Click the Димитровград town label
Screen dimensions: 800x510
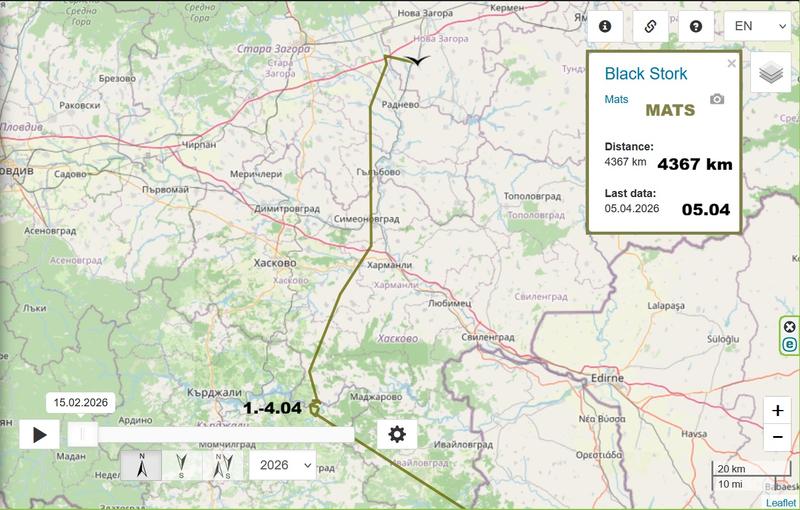click(x=287, y=209)
